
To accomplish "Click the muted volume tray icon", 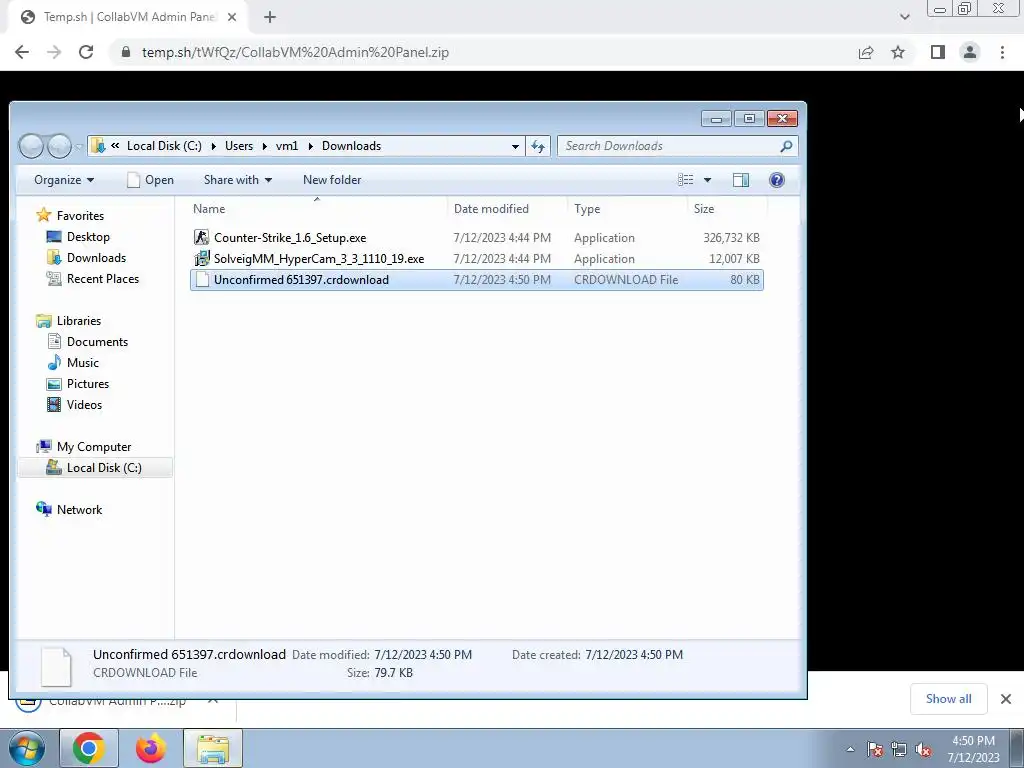I will [922, 750].
